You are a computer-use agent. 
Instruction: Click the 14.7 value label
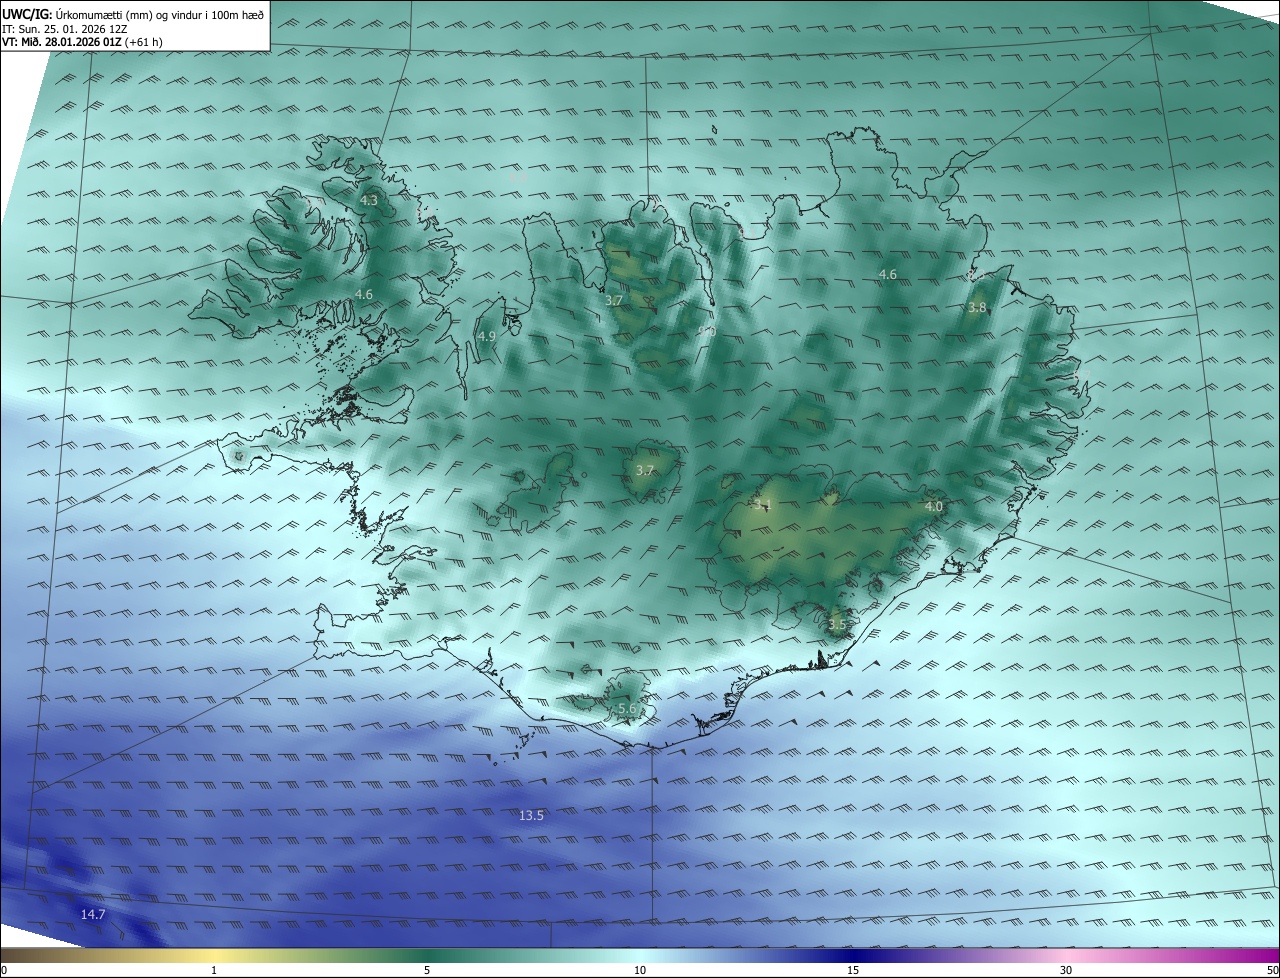click(x=93, y=914)
